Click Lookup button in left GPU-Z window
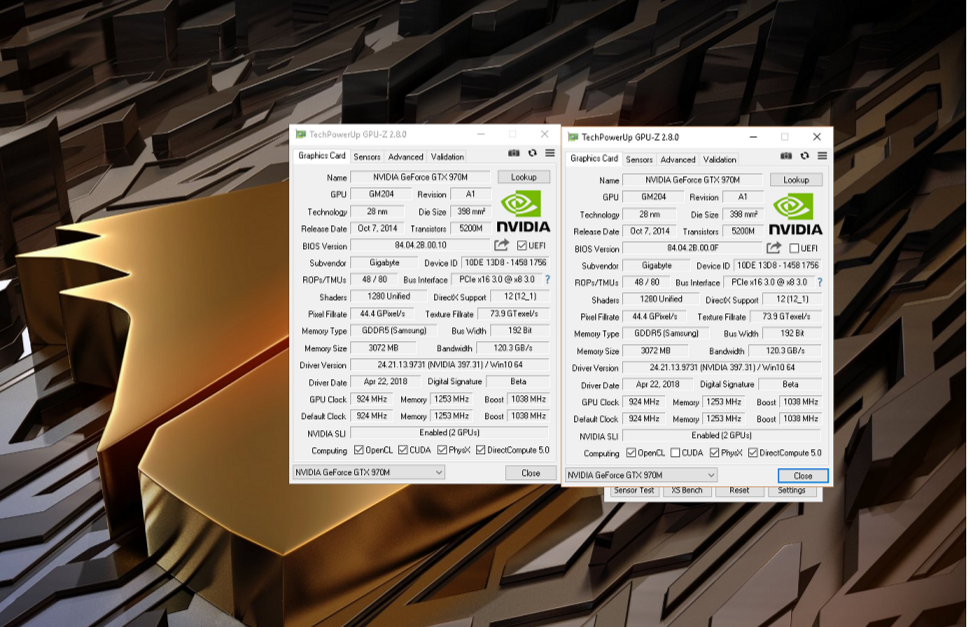Screen dimensions: 969x627 523,177
